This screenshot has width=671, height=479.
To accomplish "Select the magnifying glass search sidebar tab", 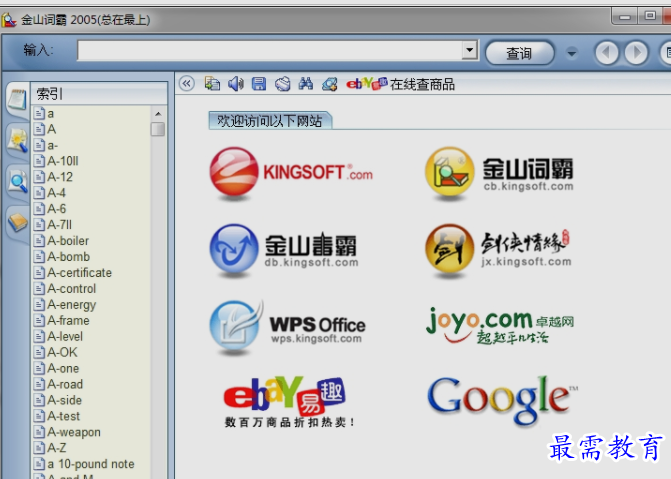I will pyautogui.click(x=18, y=182).
